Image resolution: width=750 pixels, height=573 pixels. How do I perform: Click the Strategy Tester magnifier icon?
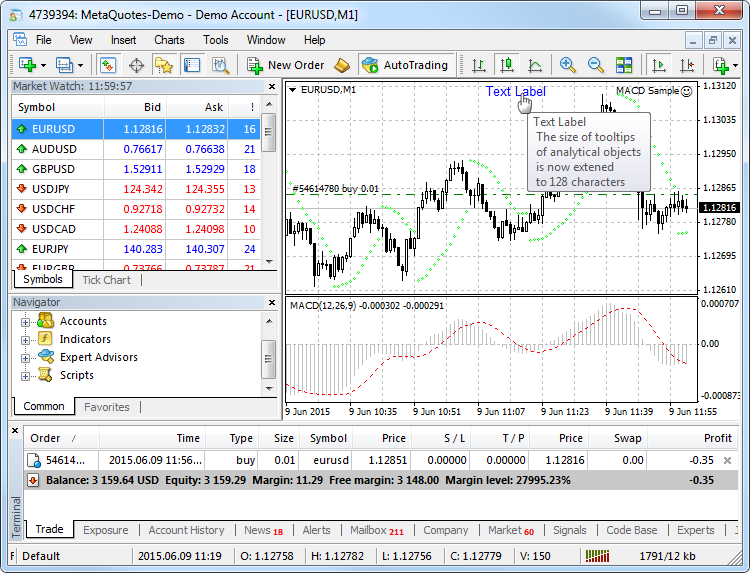[221, 65]
